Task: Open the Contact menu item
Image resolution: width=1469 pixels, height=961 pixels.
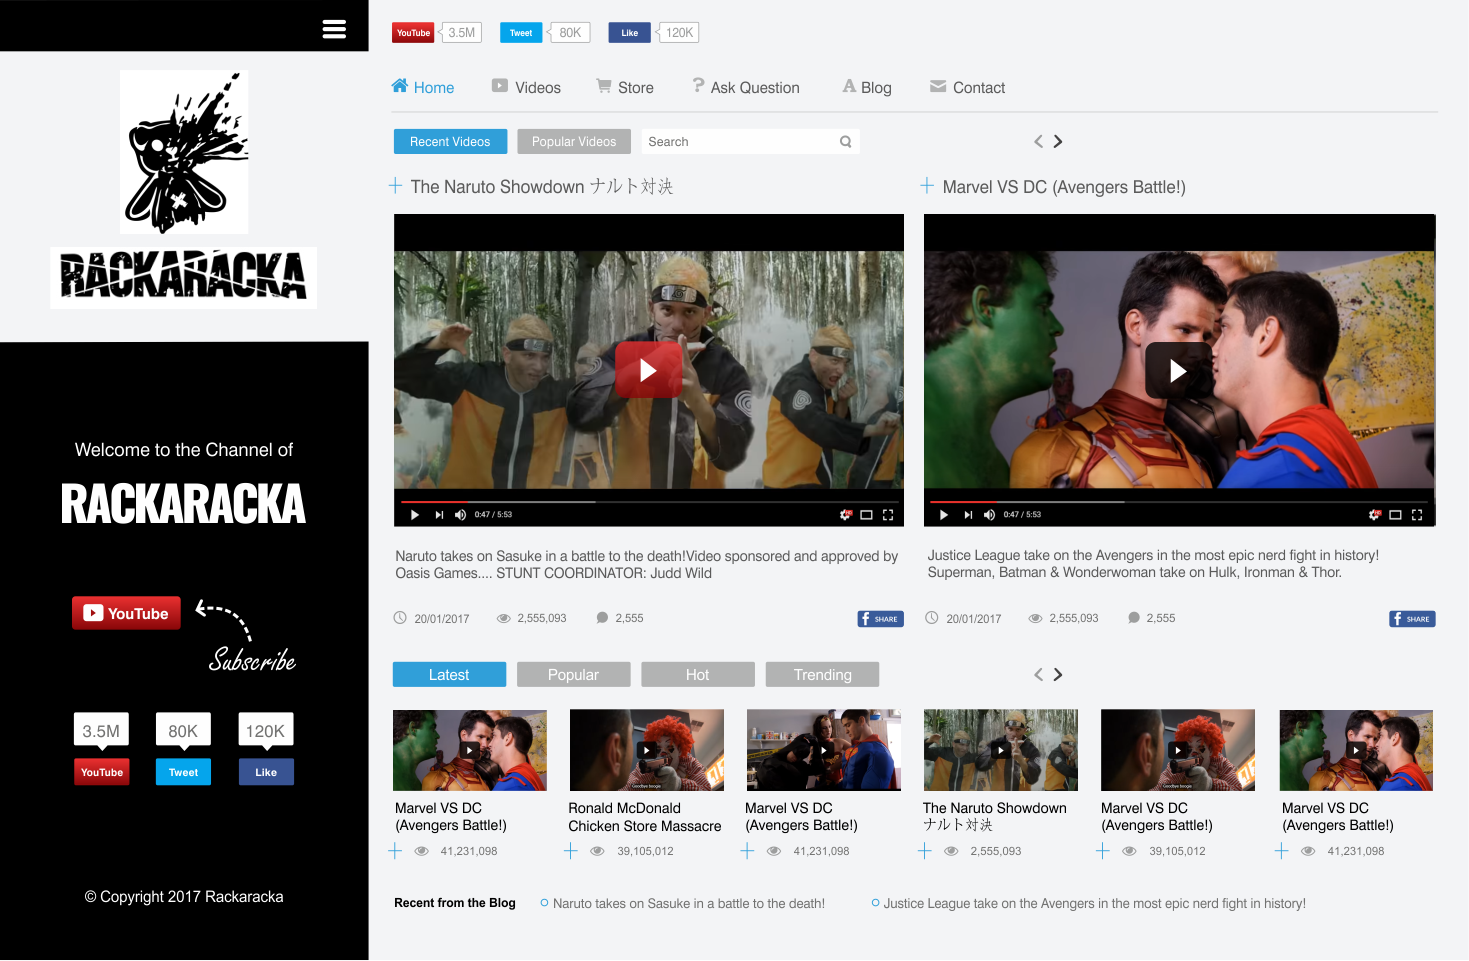Action: [x=967, y=87]
